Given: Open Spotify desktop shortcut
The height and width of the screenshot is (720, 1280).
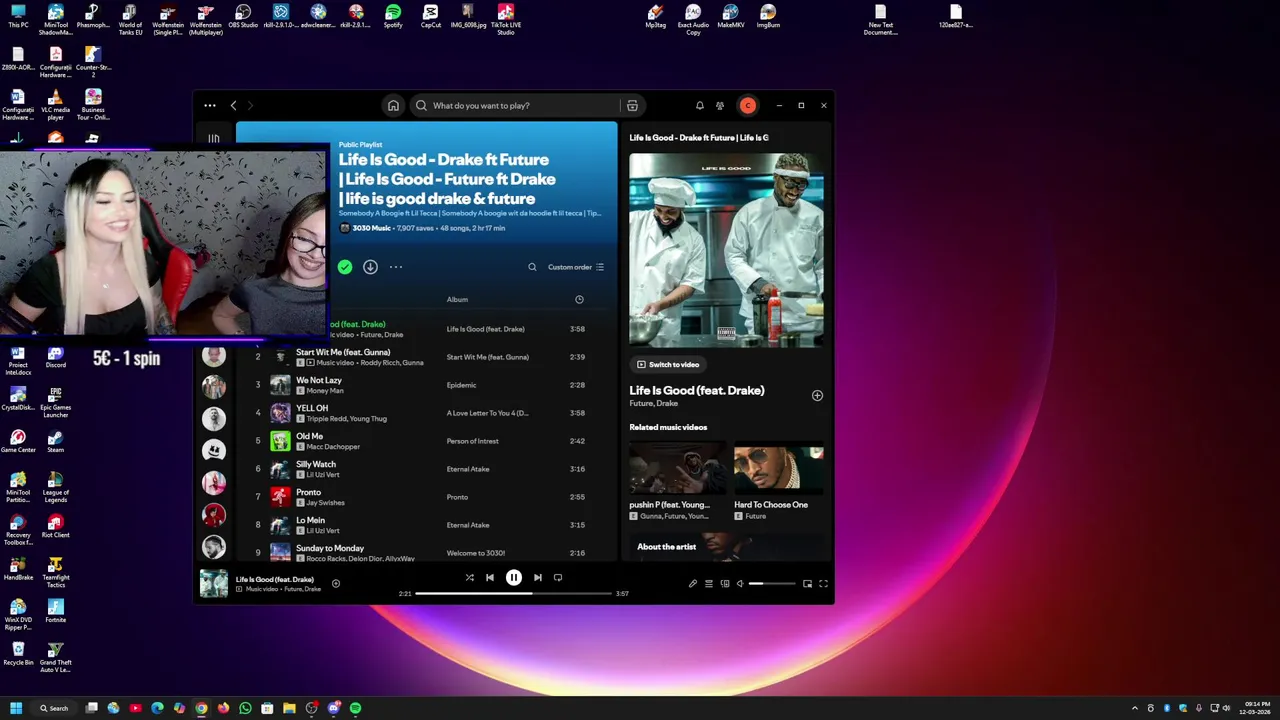Looking at the screenshot, I should coord(393,16).
